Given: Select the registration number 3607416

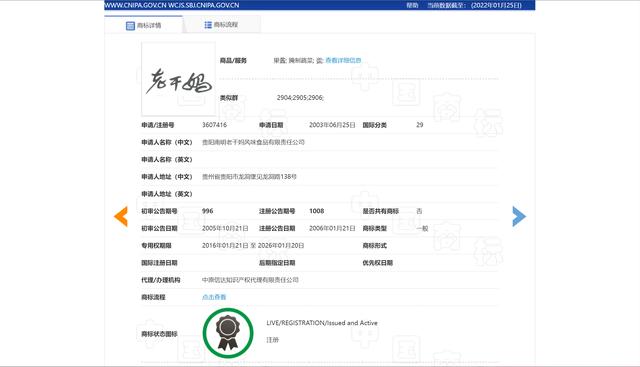Looking at the screenshot, I should point(214,125).
